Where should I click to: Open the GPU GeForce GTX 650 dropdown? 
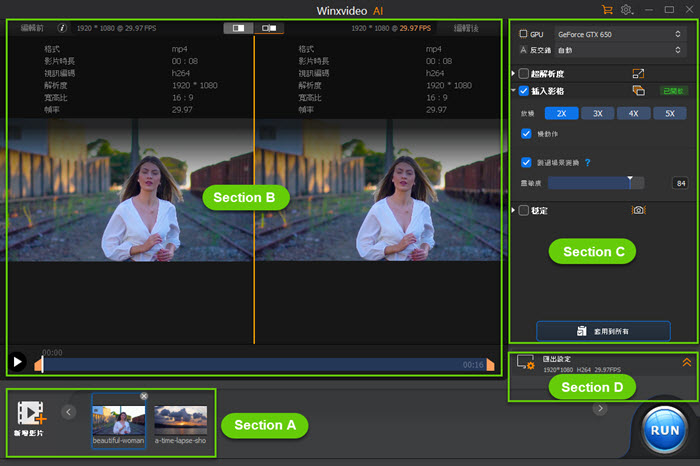click(619, 34)
